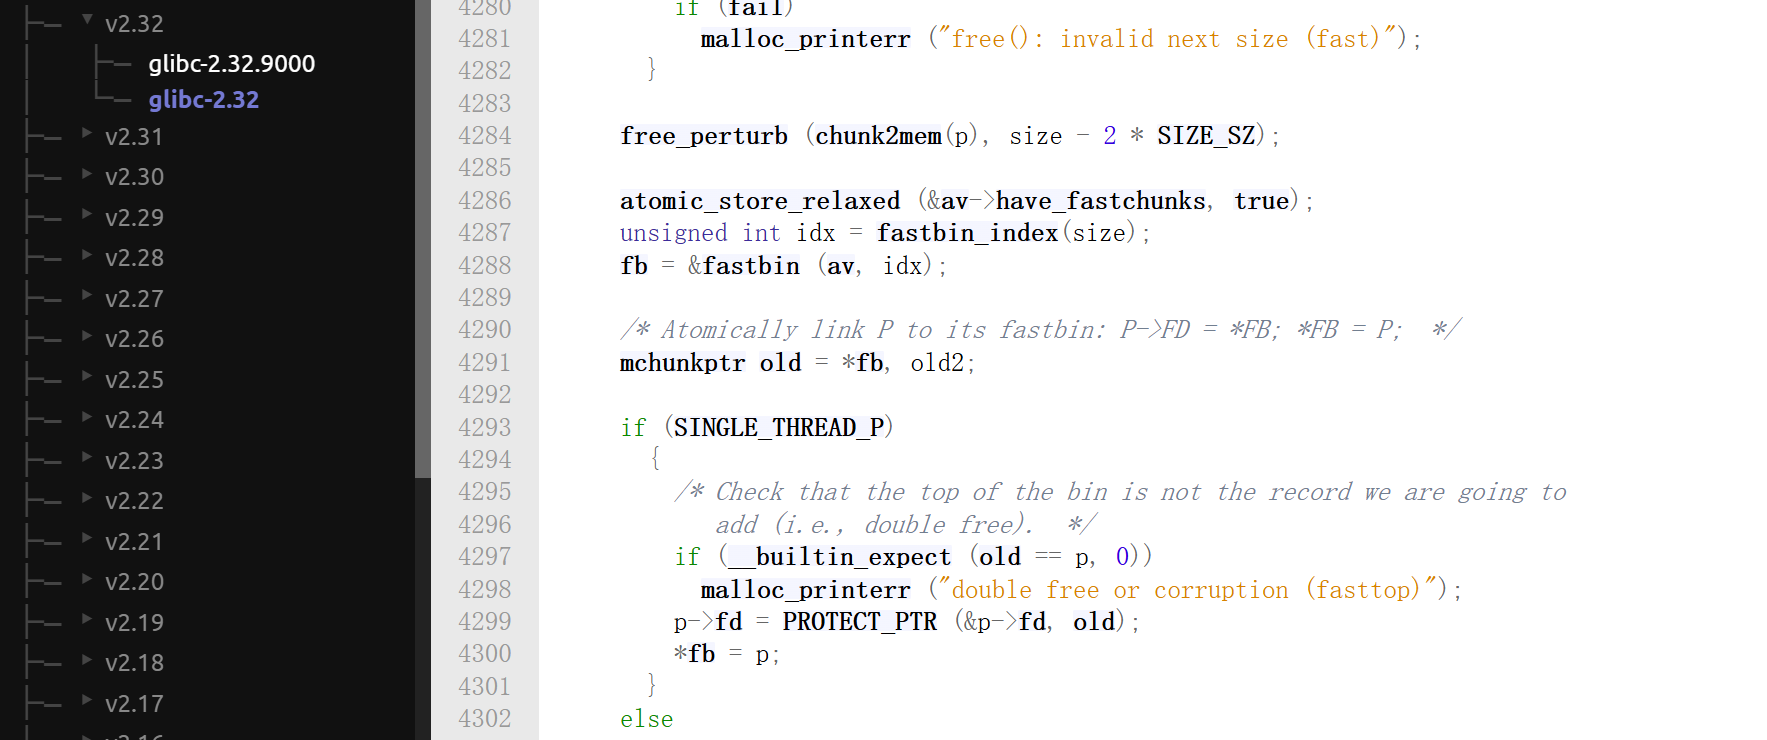Follow the atomic_store_relaxed identifier
Screen dimensions: 1767x740
760,202
